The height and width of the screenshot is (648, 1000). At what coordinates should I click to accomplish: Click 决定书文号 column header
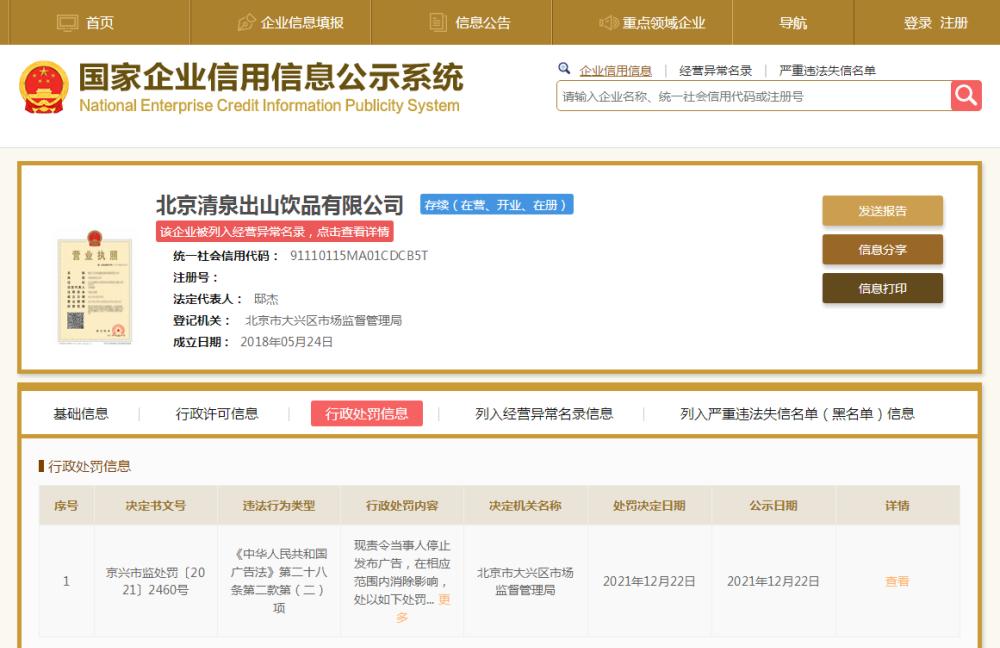pyautogui.click(x=156, y=506)
